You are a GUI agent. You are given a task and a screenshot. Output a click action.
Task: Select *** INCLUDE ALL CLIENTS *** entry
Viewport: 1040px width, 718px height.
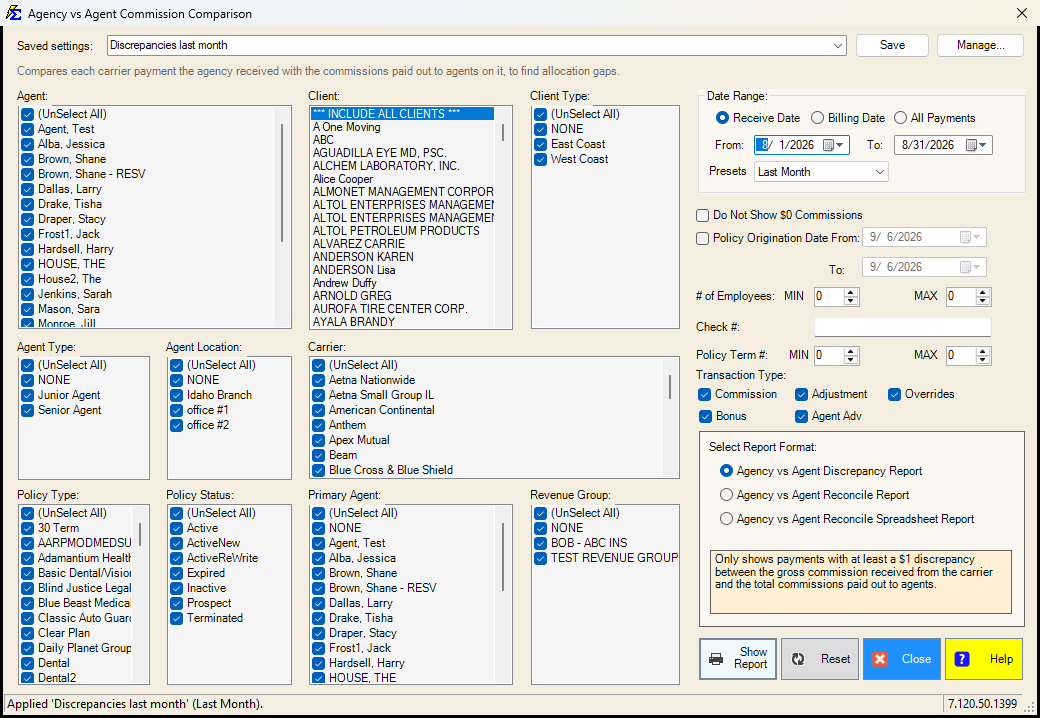click(403, 114)
